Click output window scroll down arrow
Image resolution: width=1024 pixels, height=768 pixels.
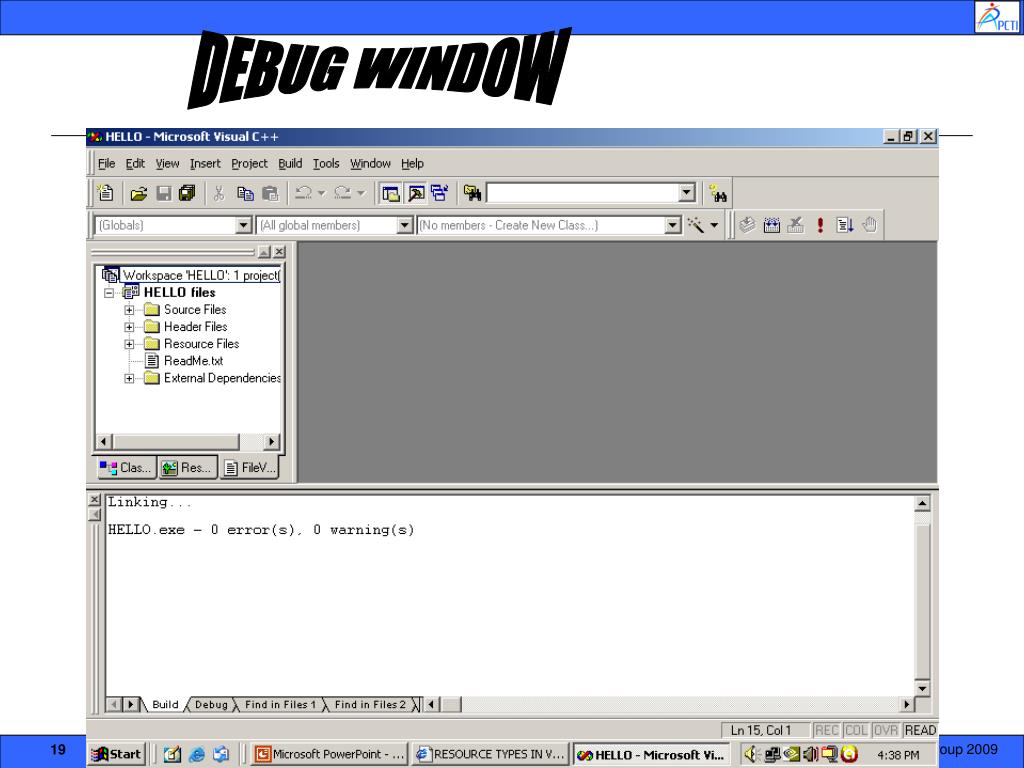pos(922,688)
